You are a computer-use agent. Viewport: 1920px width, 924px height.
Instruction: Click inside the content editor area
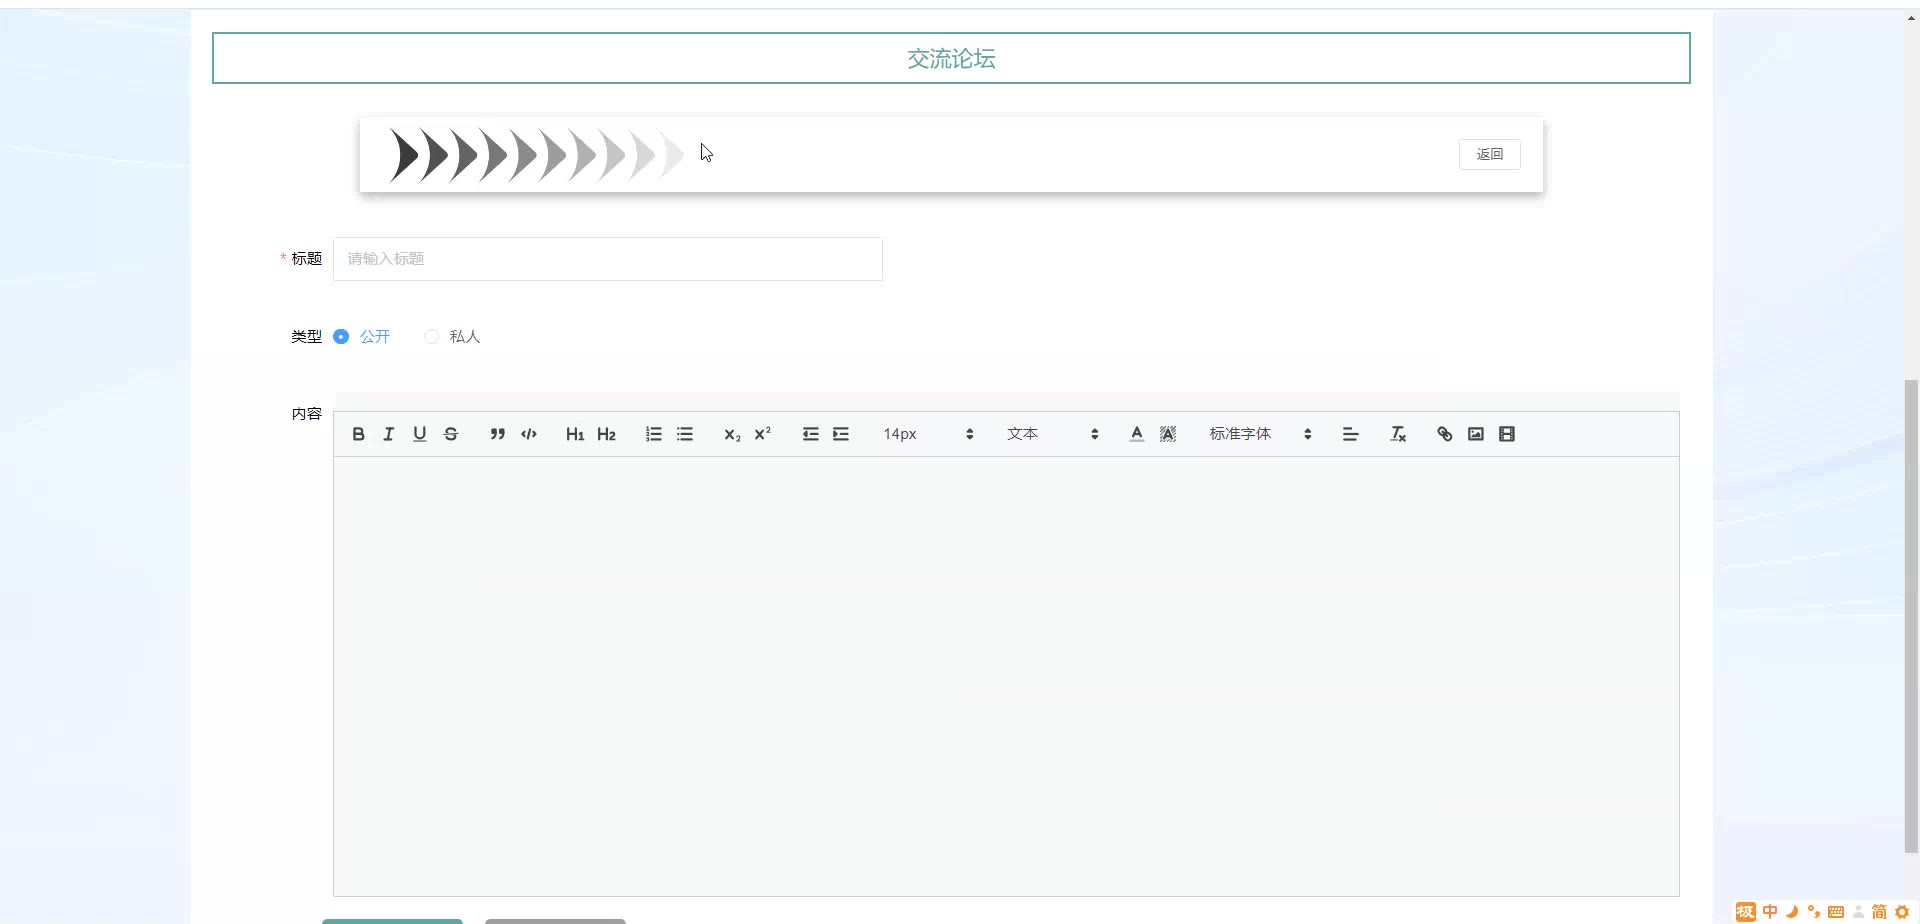pos(1006,676)
